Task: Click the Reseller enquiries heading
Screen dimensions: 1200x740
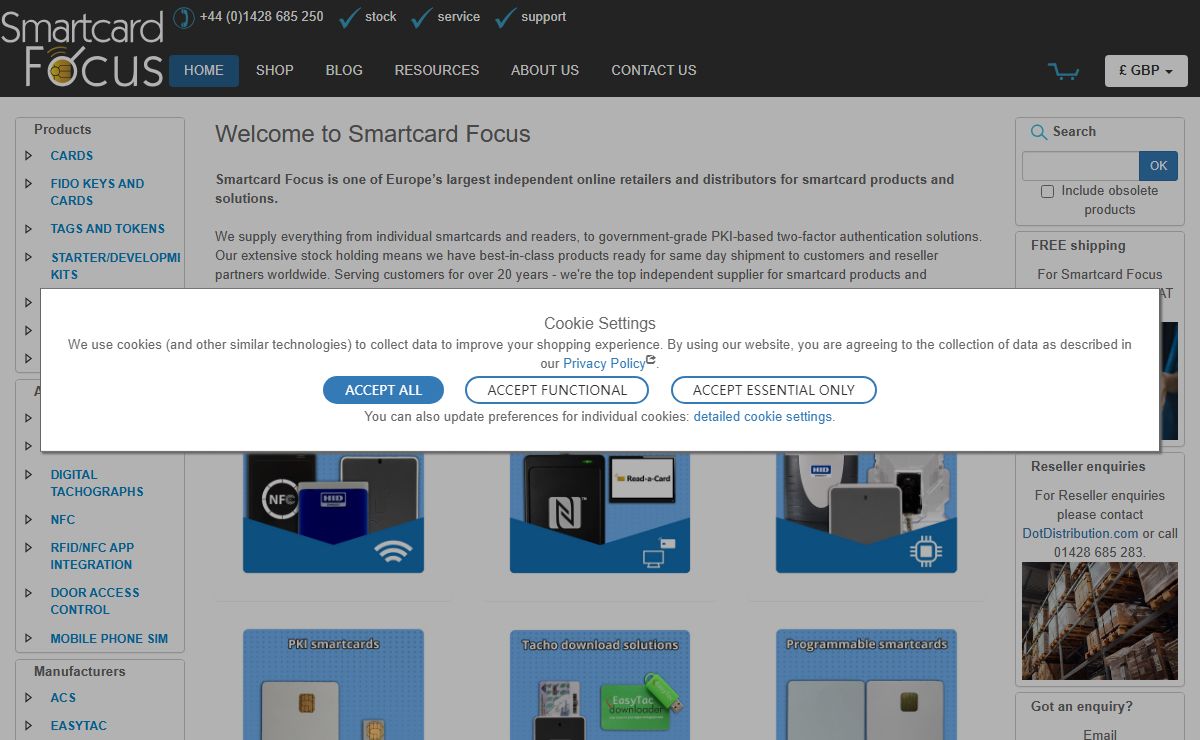Action: click(x=1088, y=467)
